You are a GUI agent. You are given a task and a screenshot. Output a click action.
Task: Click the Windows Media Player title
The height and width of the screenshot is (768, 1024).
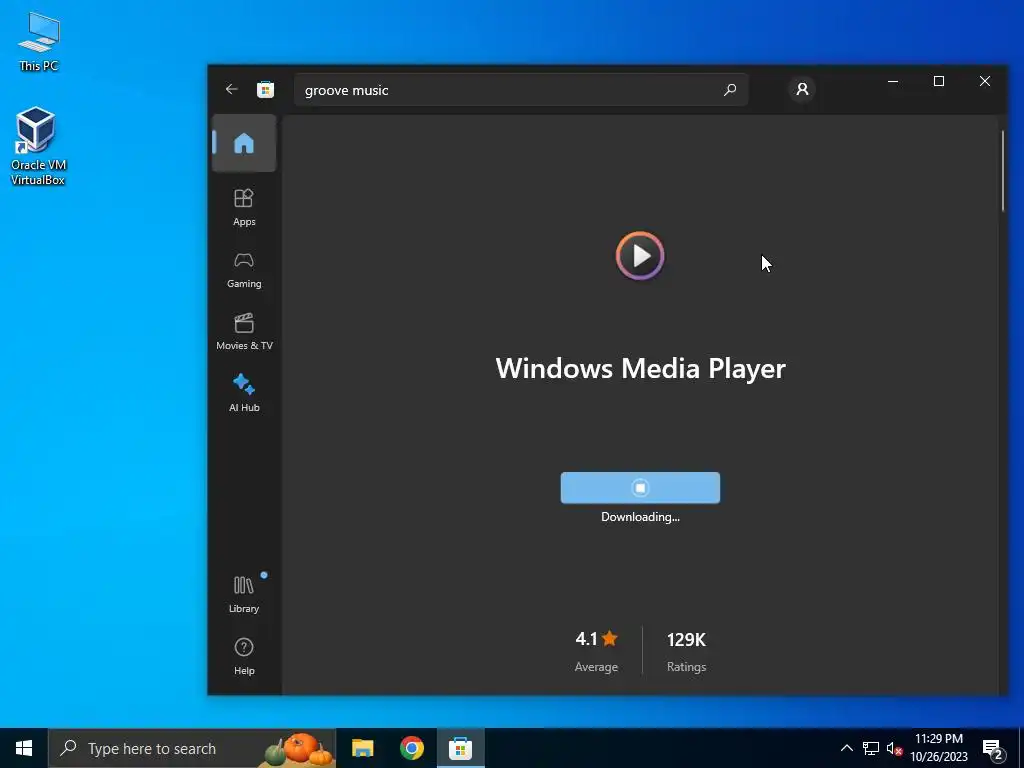pyautogui.click(x=640, y=368)
